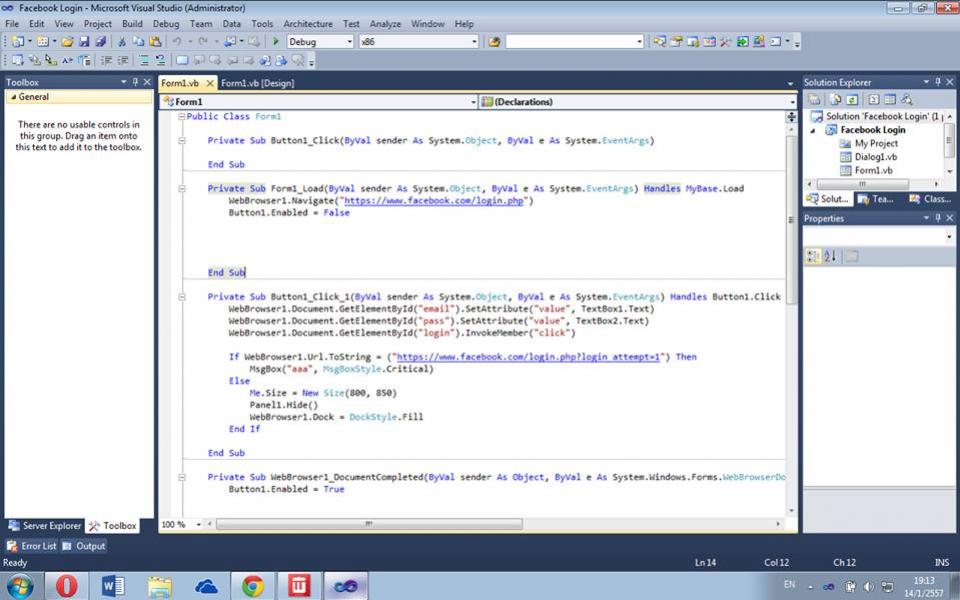Open the Architecture menu
The height and width of the screenshot is (600, 960).
click(x=307, y=24)
